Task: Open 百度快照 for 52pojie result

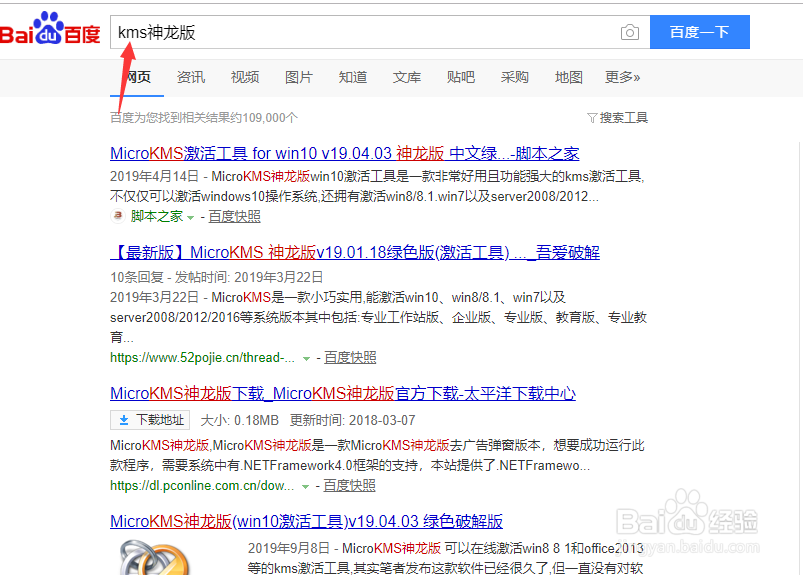Action: (x=350, y=357)
